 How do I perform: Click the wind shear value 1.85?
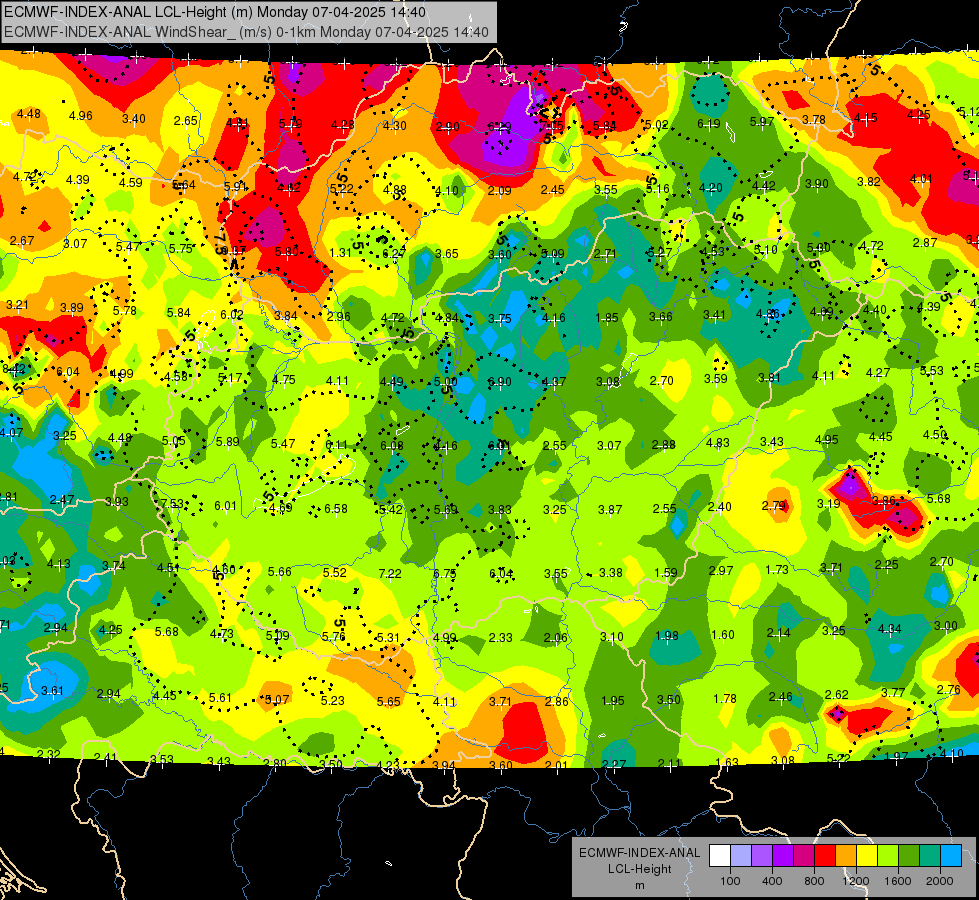(607, 318)
